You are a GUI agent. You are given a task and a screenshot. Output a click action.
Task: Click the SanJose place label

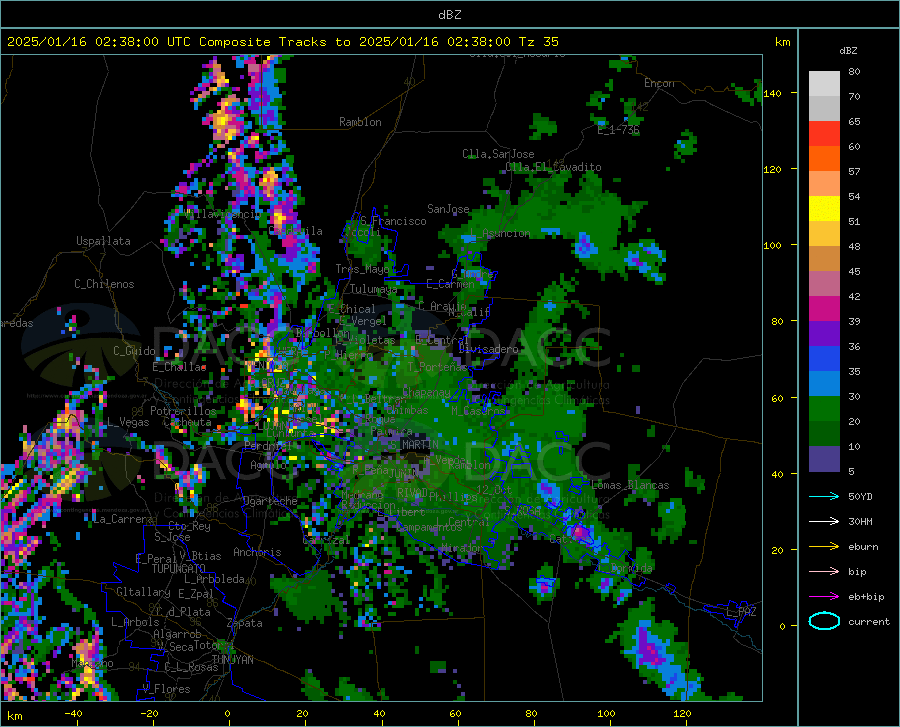tap(448, 209)
